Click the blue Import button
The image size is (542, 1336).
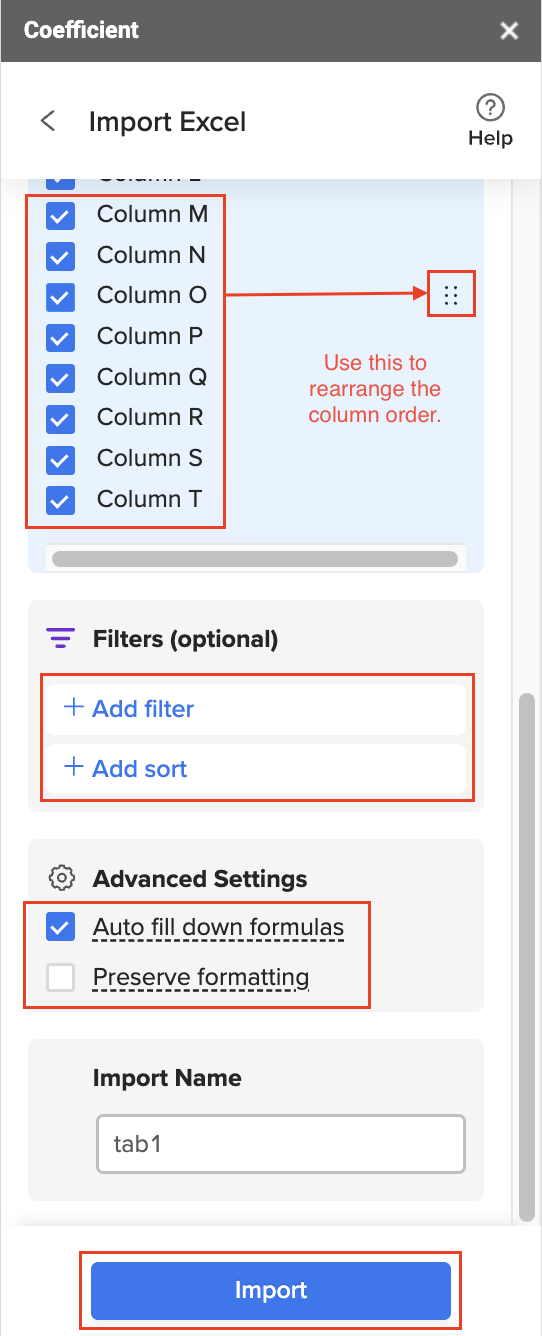point(271,1290)
